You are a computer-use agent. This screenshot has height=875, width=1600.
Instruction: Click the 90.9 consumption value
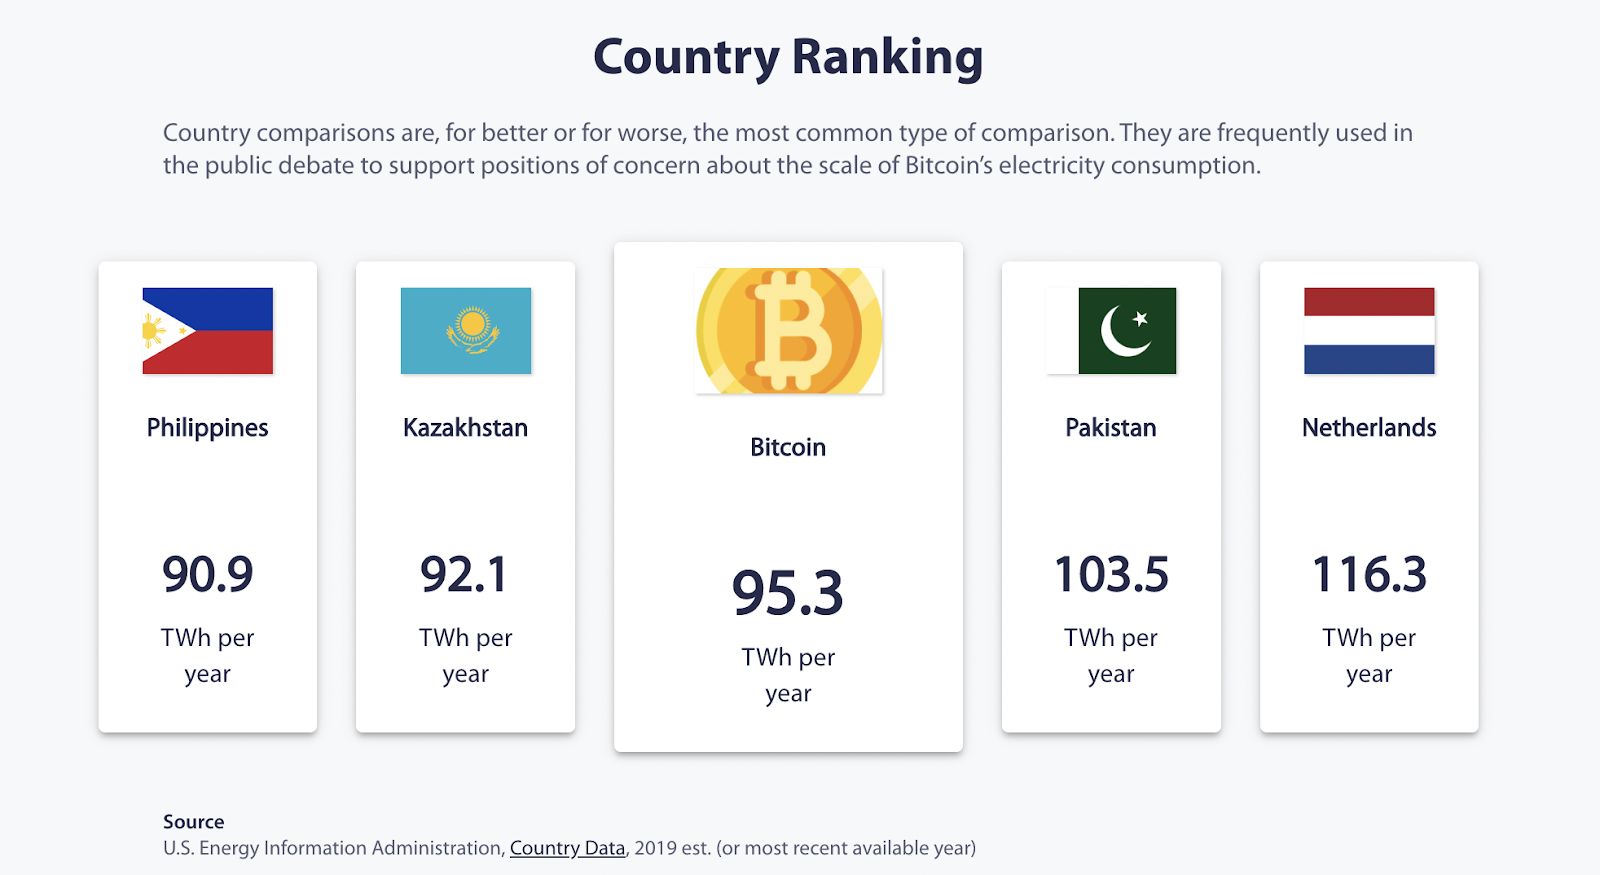pyautogui.click(x=208, y=574)
